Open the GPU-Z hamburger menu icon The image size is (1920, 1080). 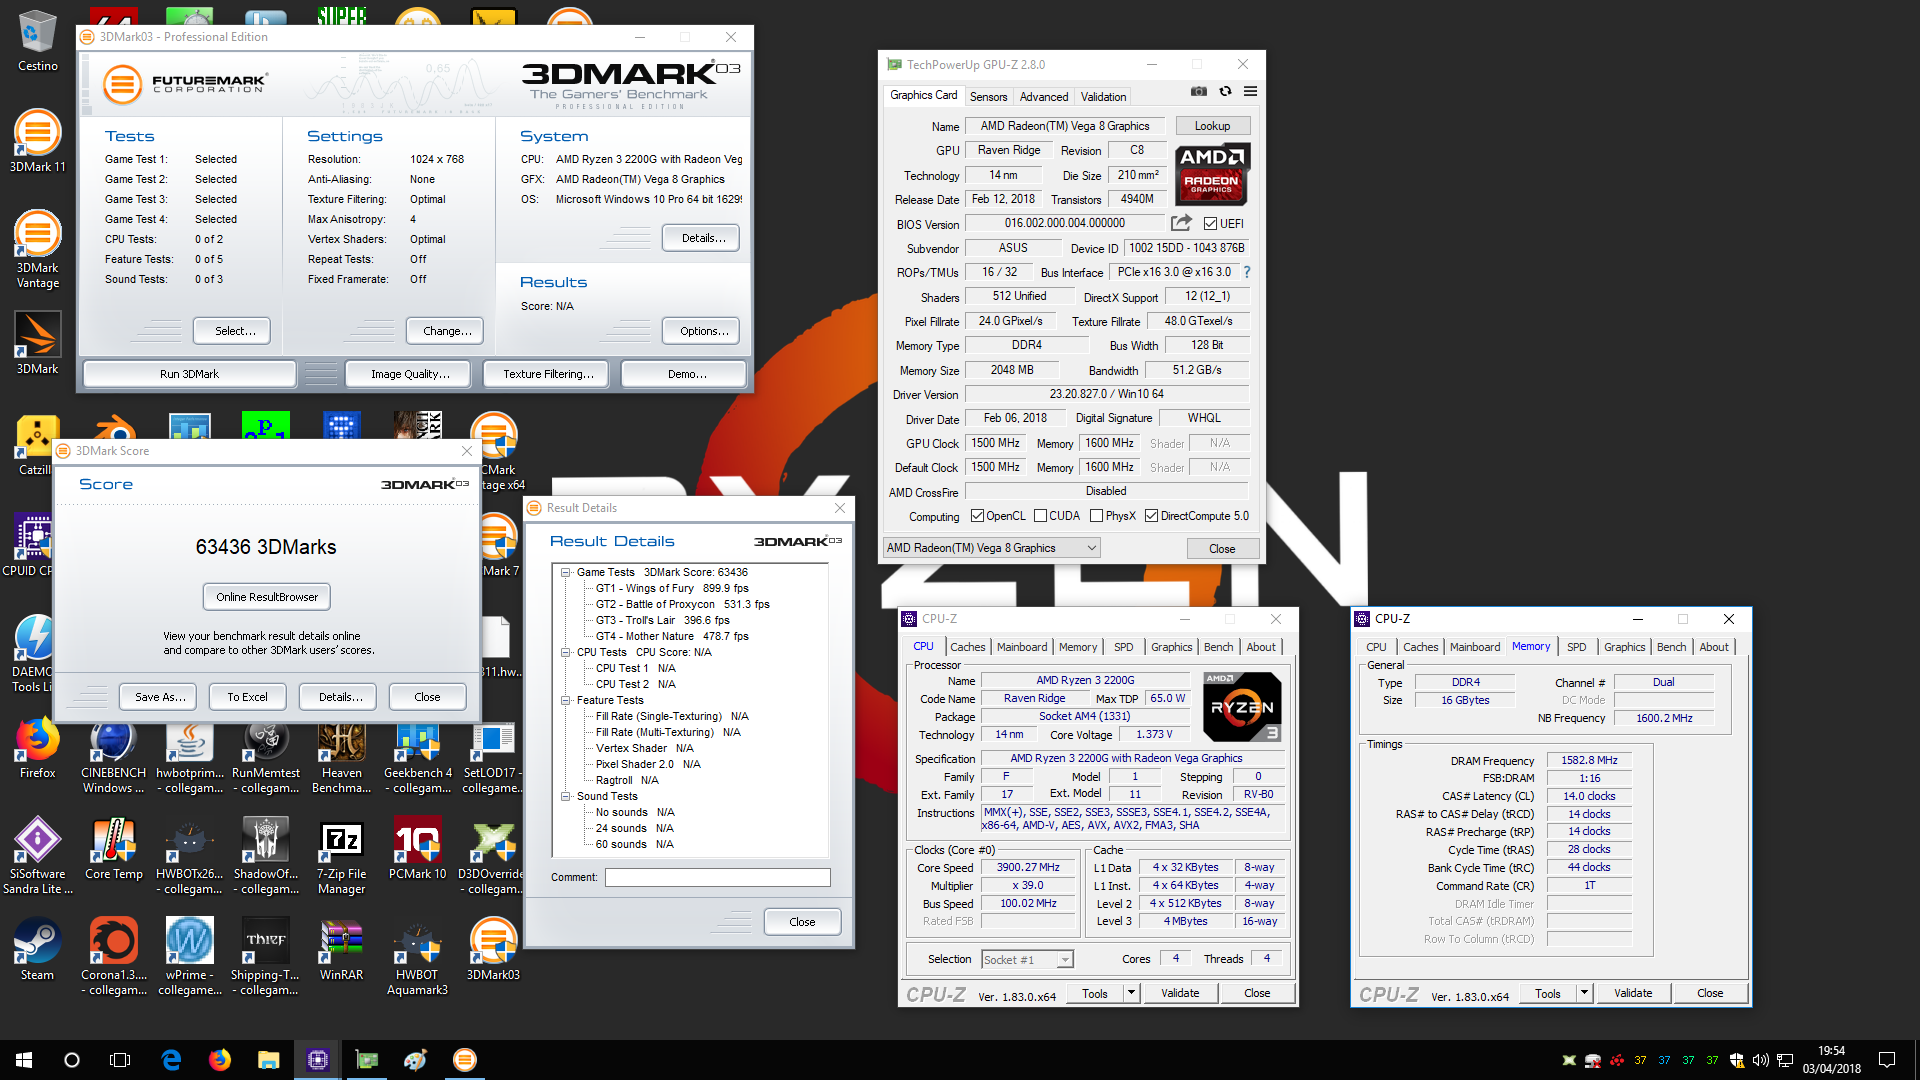click(1250, 91)
